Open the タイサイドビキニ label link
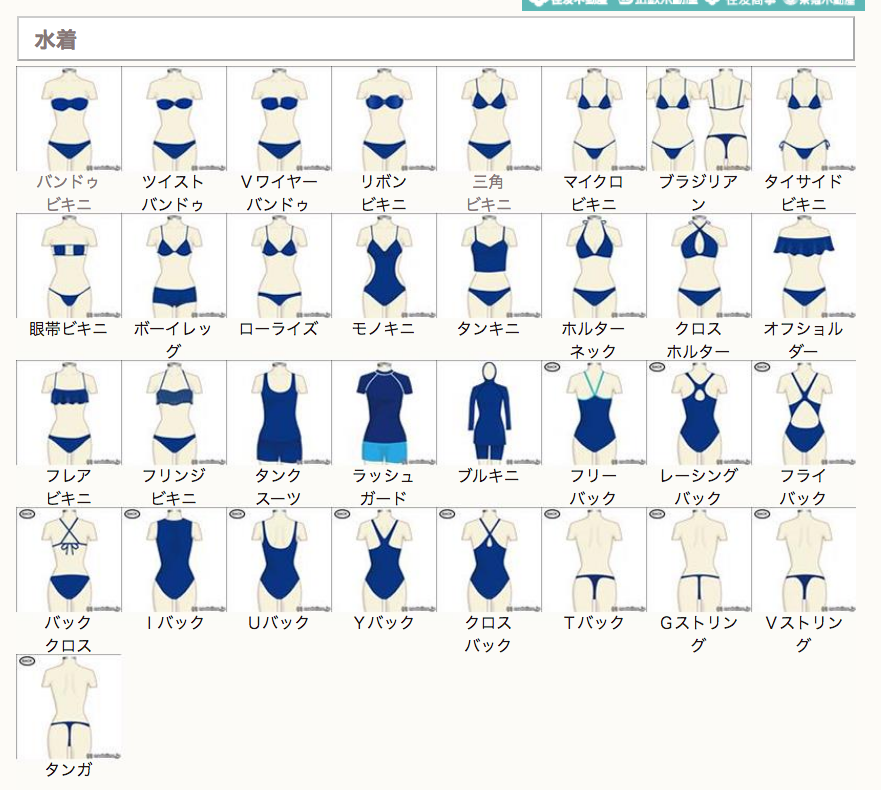Image resolution: width=881 pixels, height=790 pixels. tap(803, 192)
